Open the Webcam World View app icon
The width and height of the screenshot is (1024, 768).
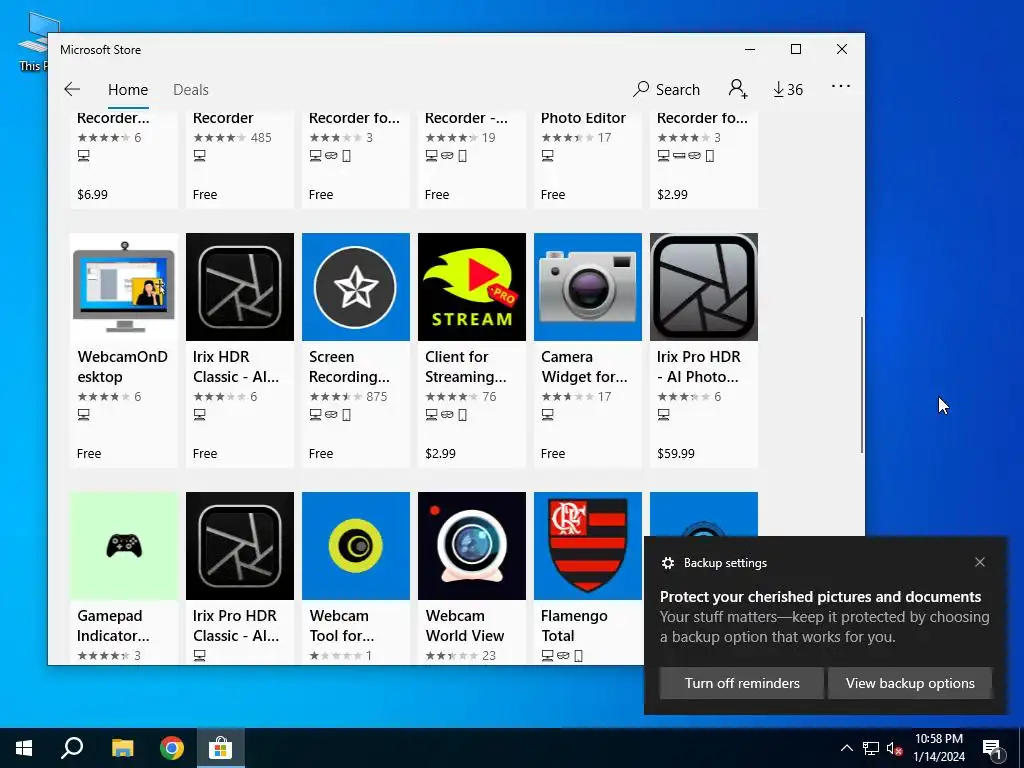coord(472,546)
